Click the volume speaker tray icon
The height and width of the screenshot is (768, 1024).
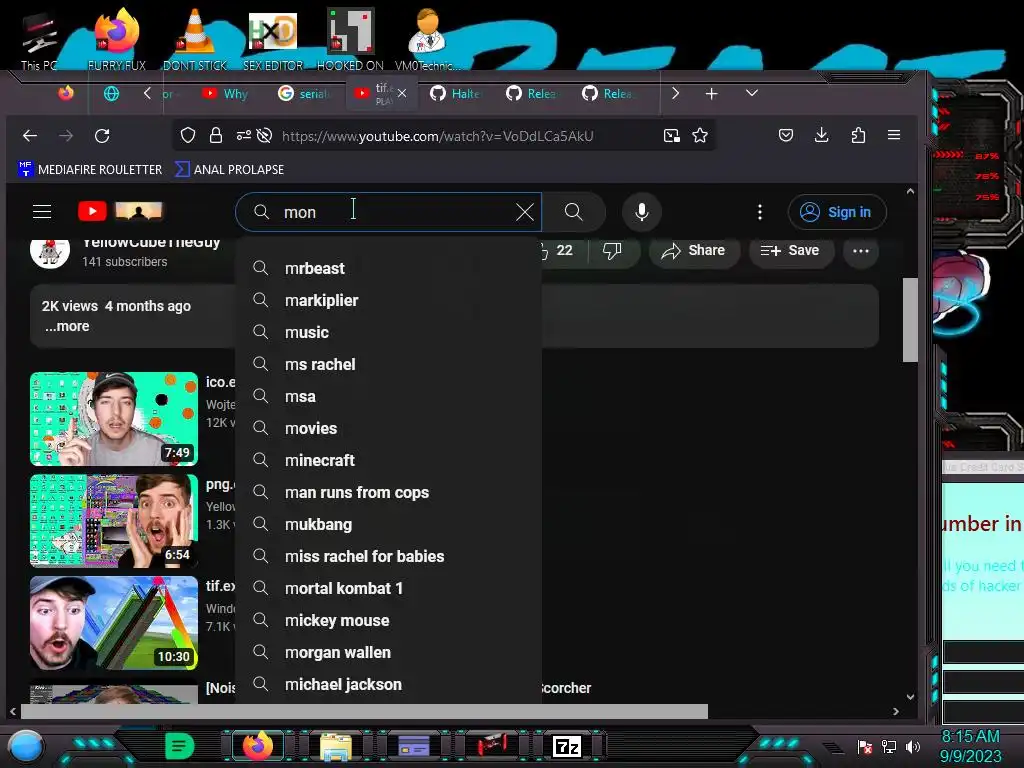(912, 746)
